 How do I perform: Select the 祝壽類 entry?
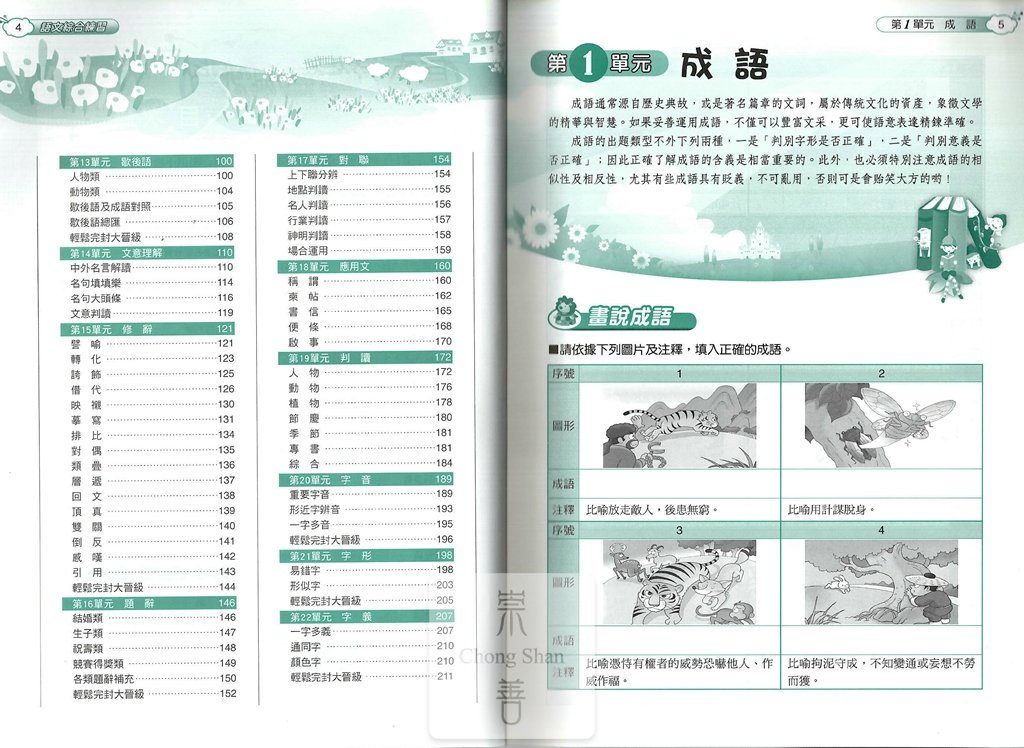click(x=153, y=648)
